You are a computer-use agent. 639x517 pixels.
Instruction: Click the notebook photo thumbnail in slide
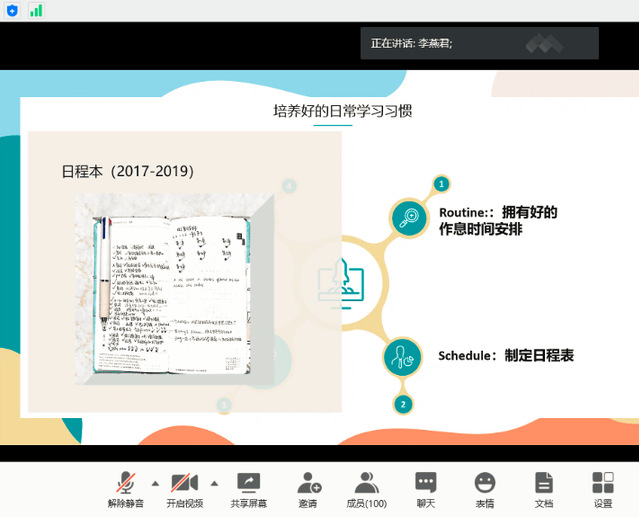tap(175, 286)
